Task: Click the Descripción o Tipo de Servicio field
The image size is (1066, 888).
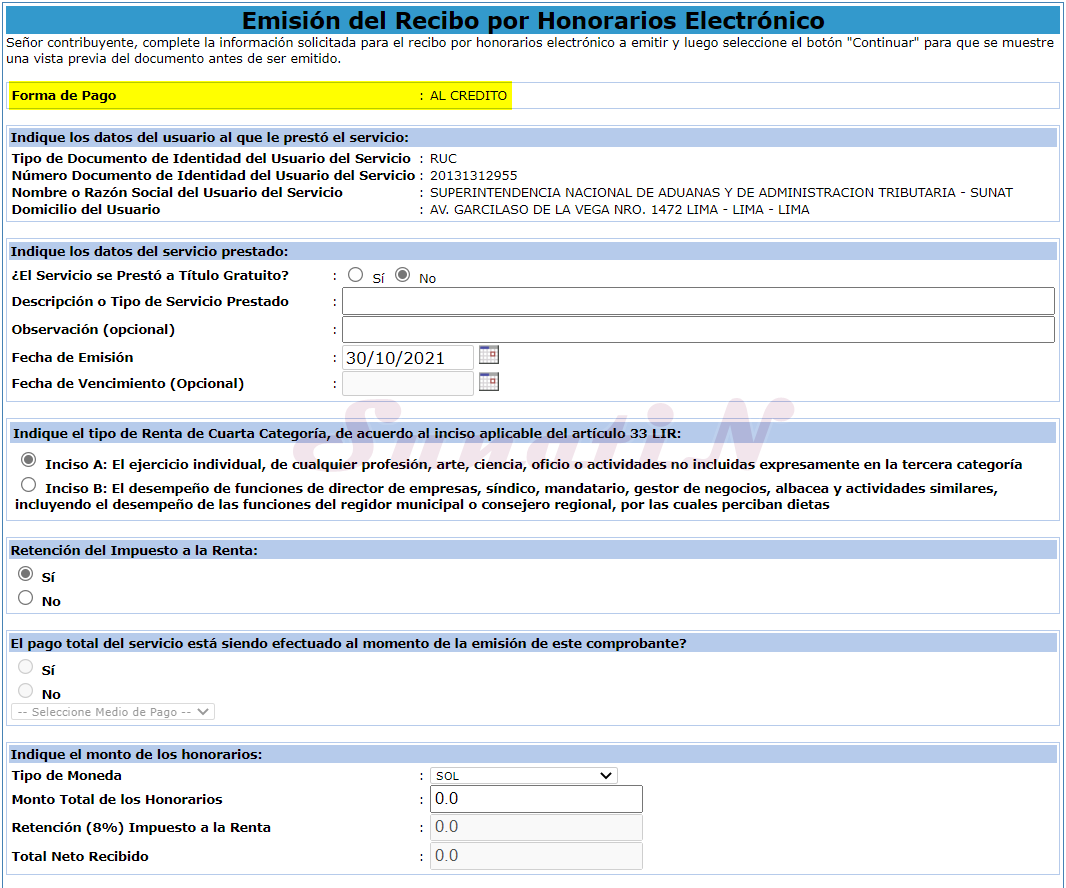Action: (x=698, y=301)
